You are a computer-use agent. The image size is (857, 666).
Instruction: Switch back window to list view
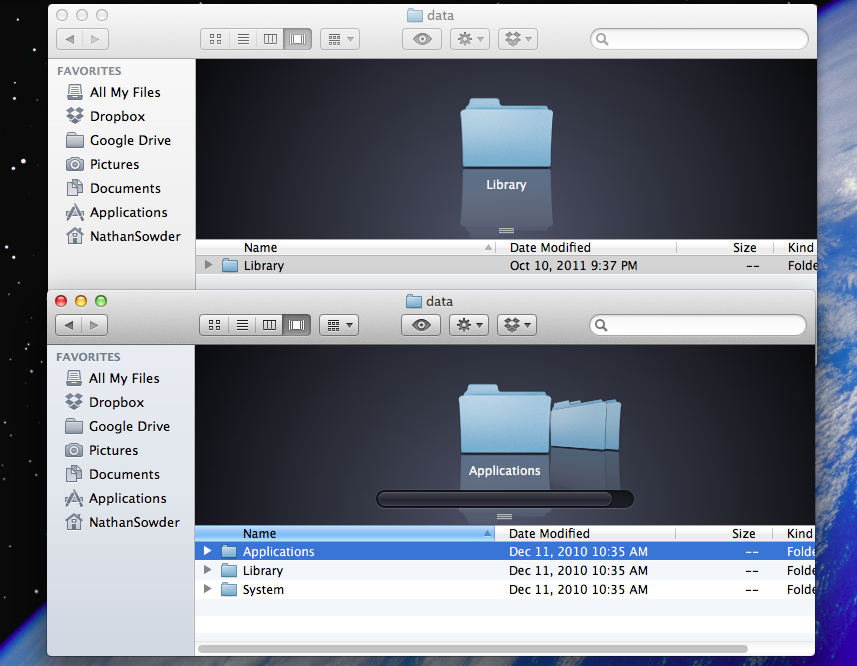[243, 39]
